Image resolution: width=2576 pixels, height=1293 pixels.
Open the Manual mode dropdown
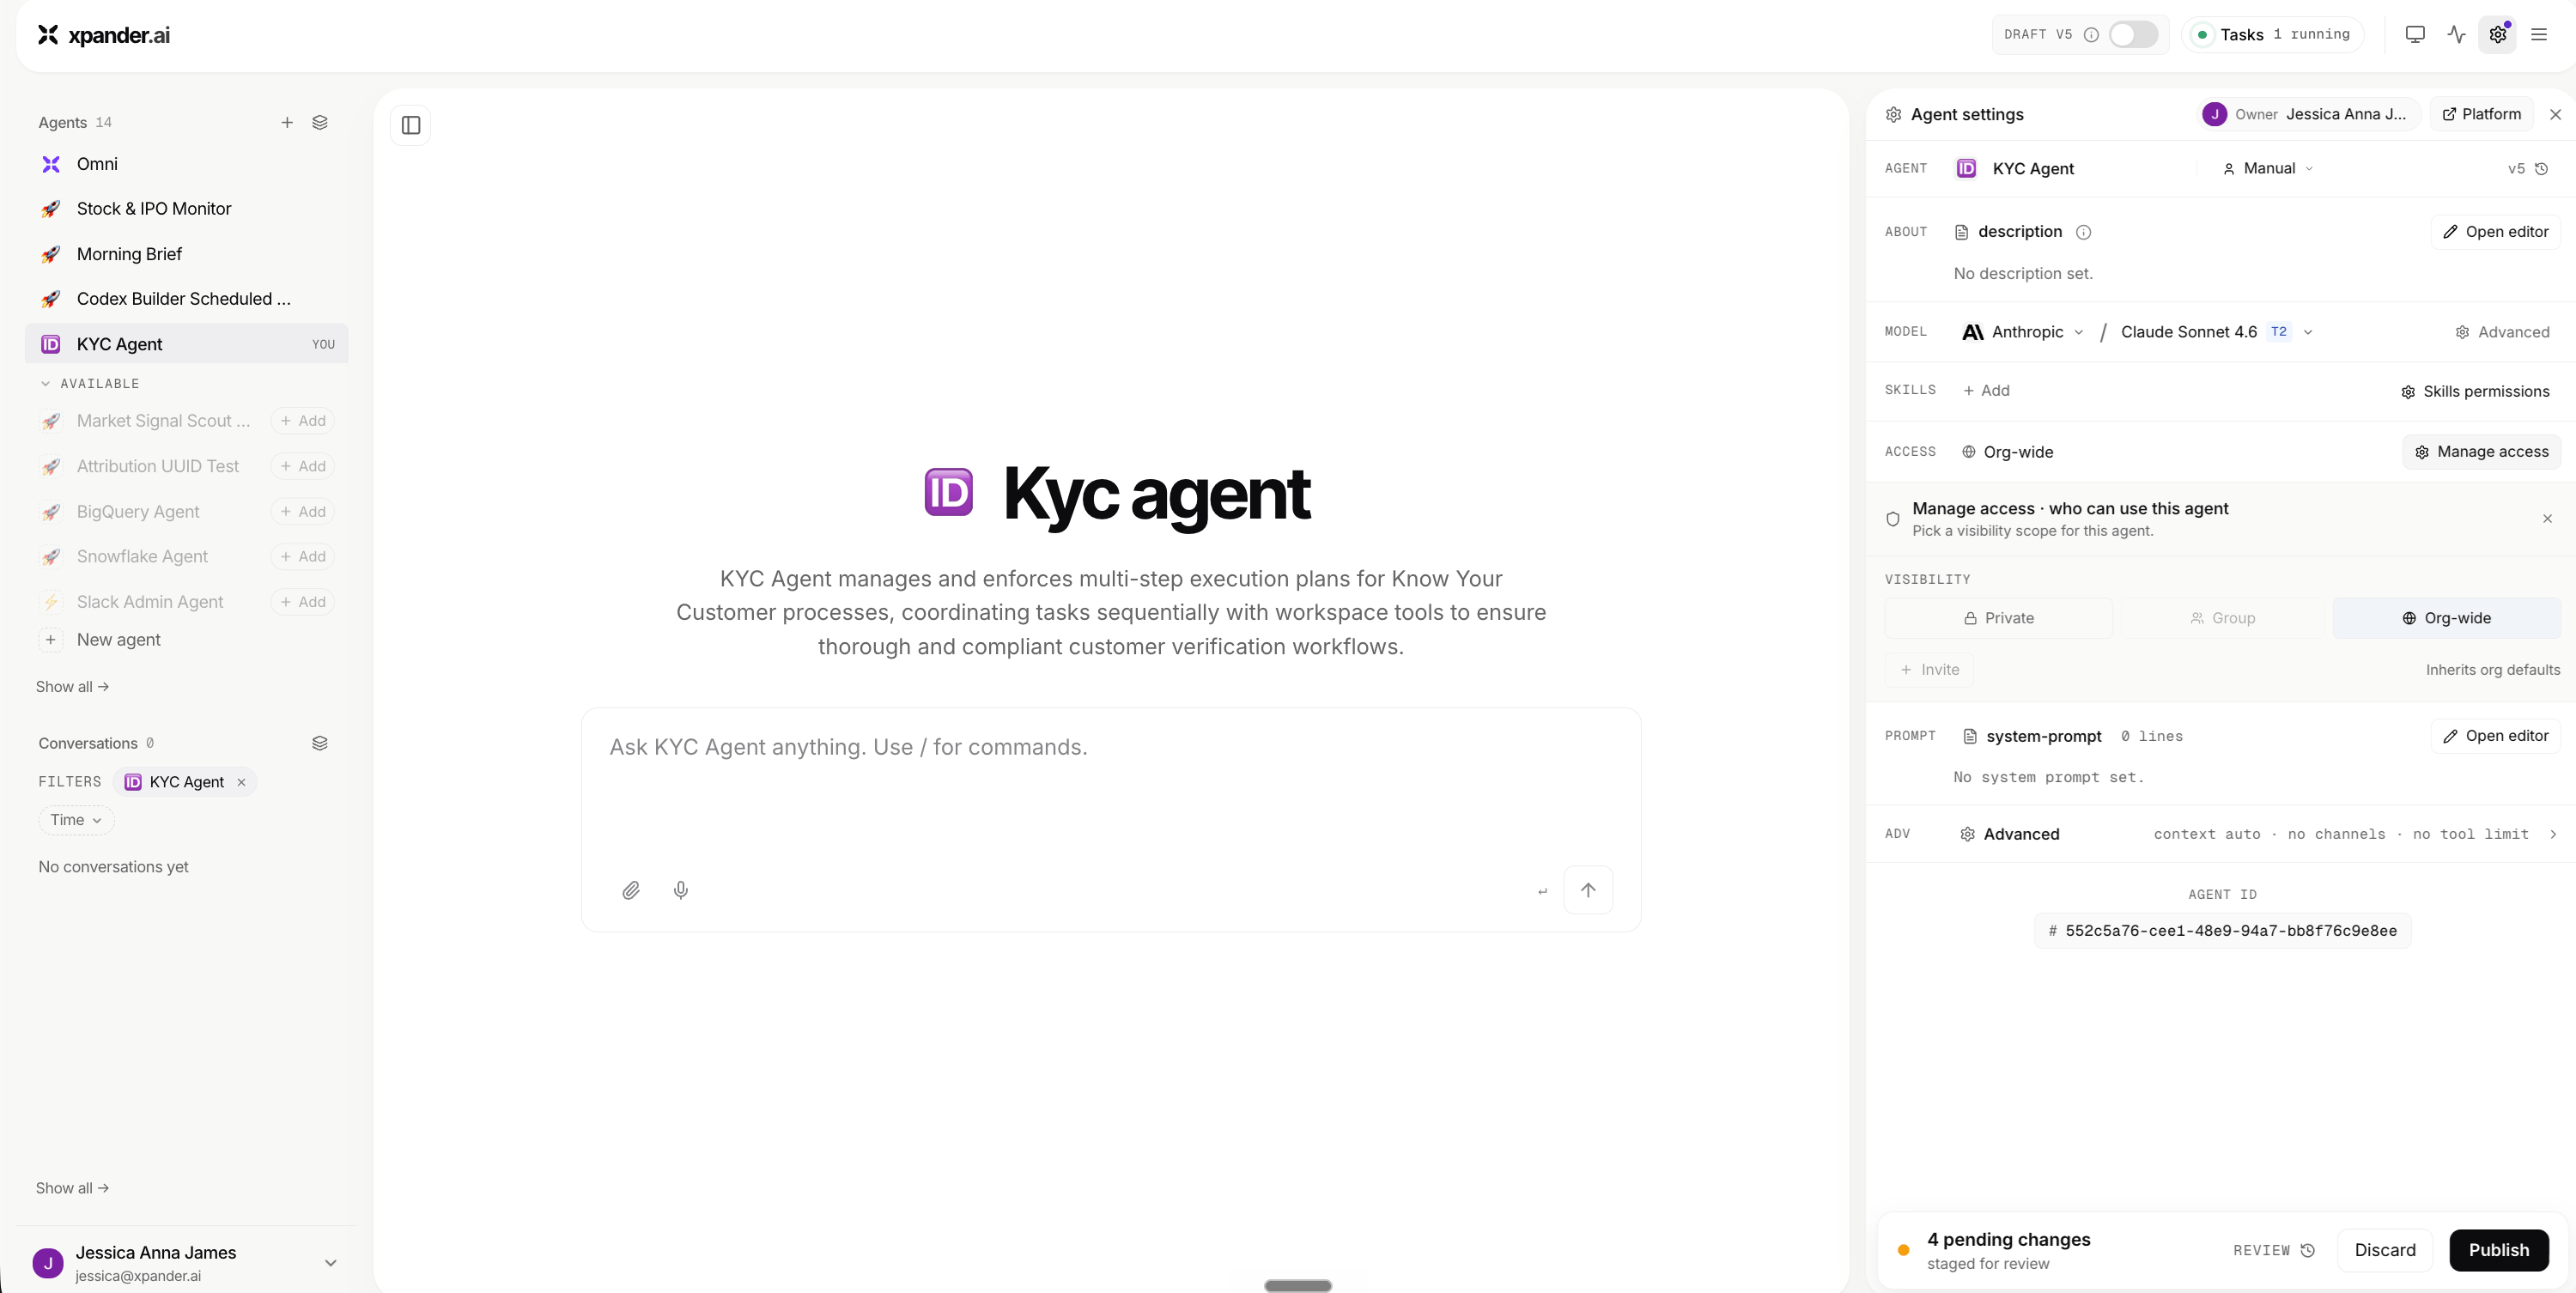pos(2269,169)
